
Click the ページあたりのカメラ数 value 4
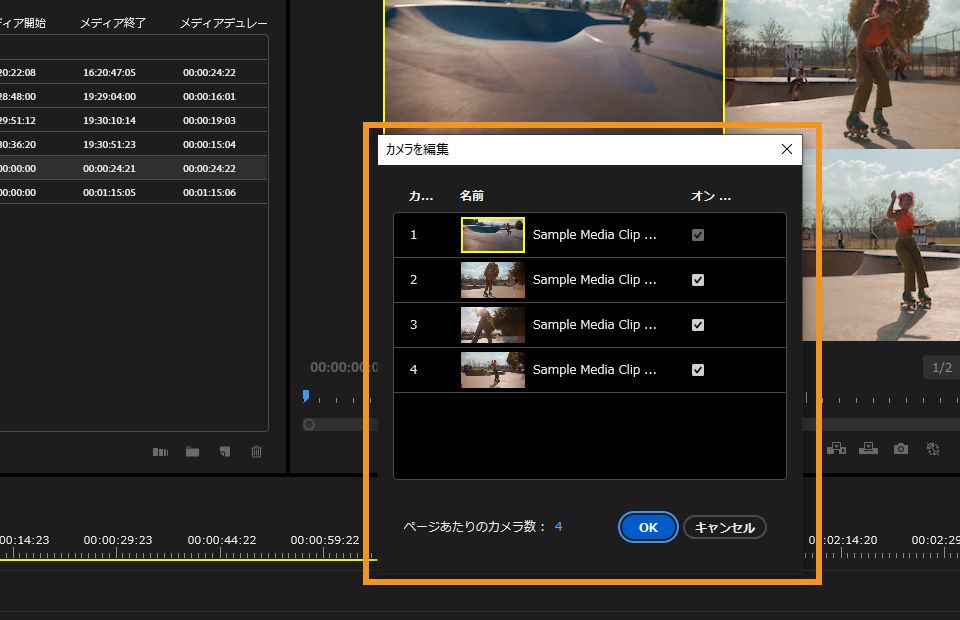coord(558,526)
